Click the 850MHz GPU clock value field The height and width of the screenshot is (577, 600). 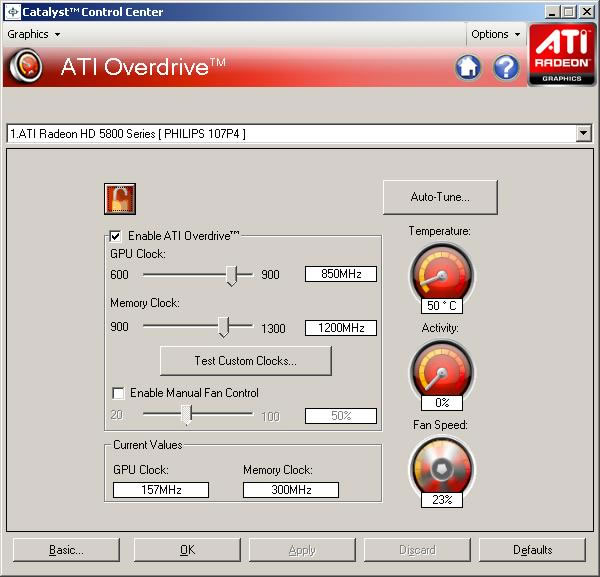[x=340, y=275]
